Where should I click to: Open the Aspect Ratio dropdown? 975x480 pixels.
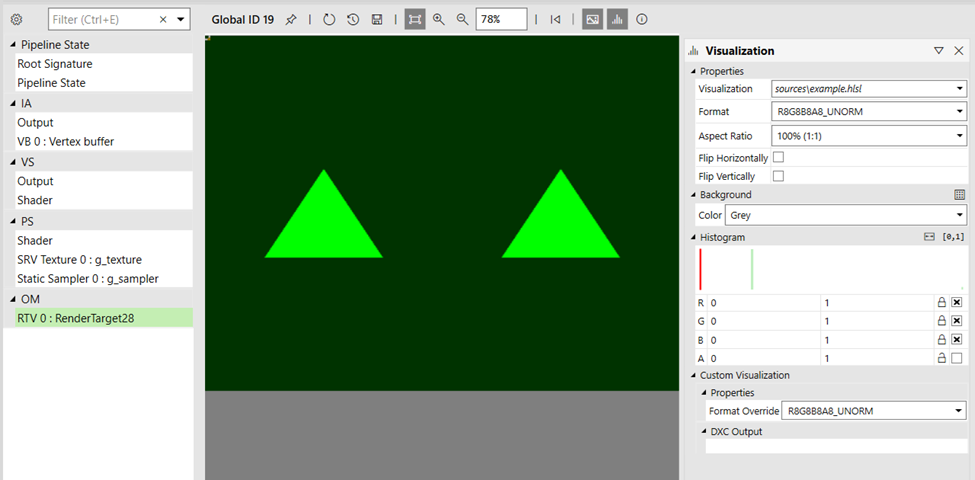pyautogui.click(x=869, y=136)
